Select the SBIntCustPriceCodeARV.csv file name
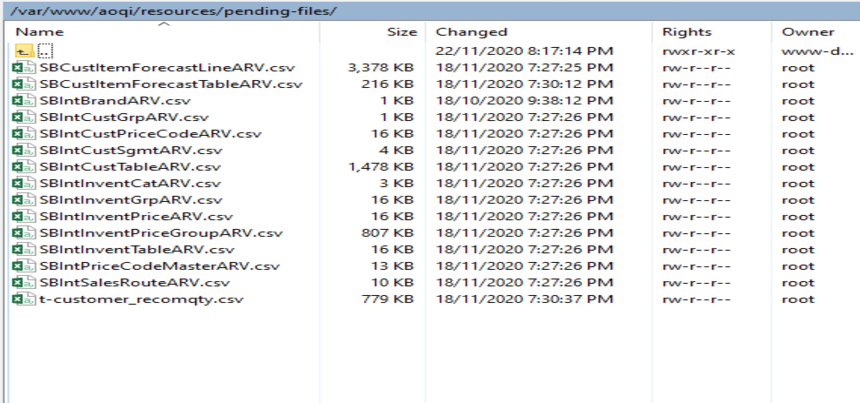Screen dimensions: 860x403 (150, 134)
